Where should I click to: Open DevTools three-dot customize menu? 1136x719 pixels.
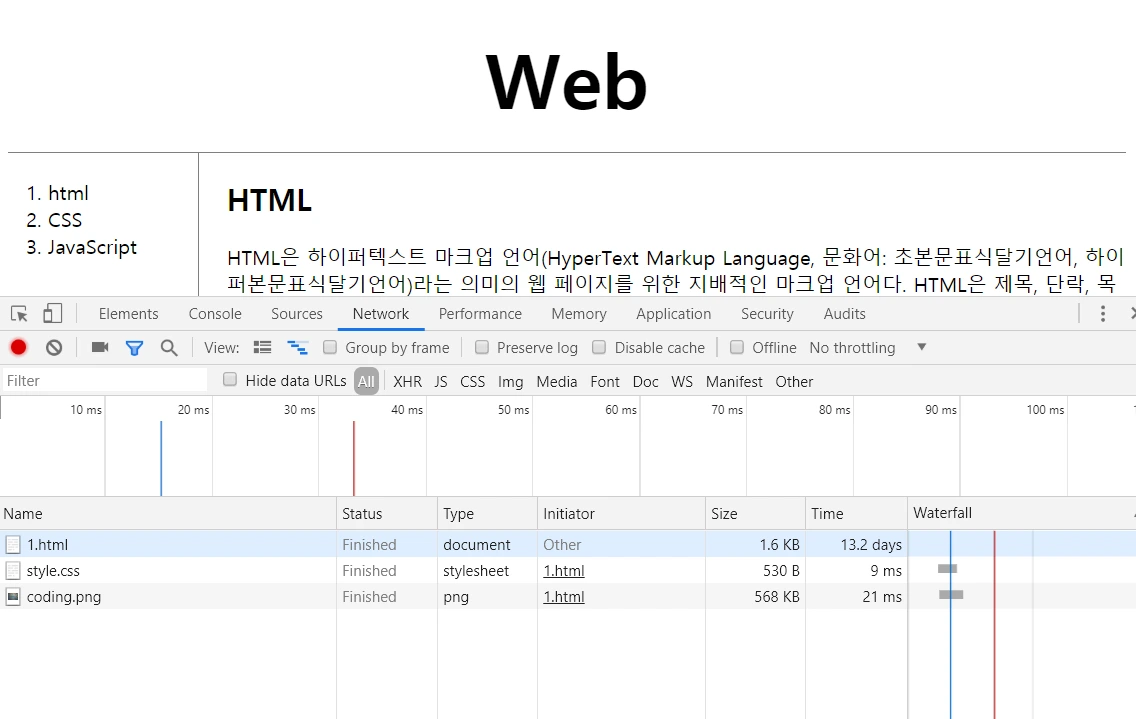coord(1103,314)
